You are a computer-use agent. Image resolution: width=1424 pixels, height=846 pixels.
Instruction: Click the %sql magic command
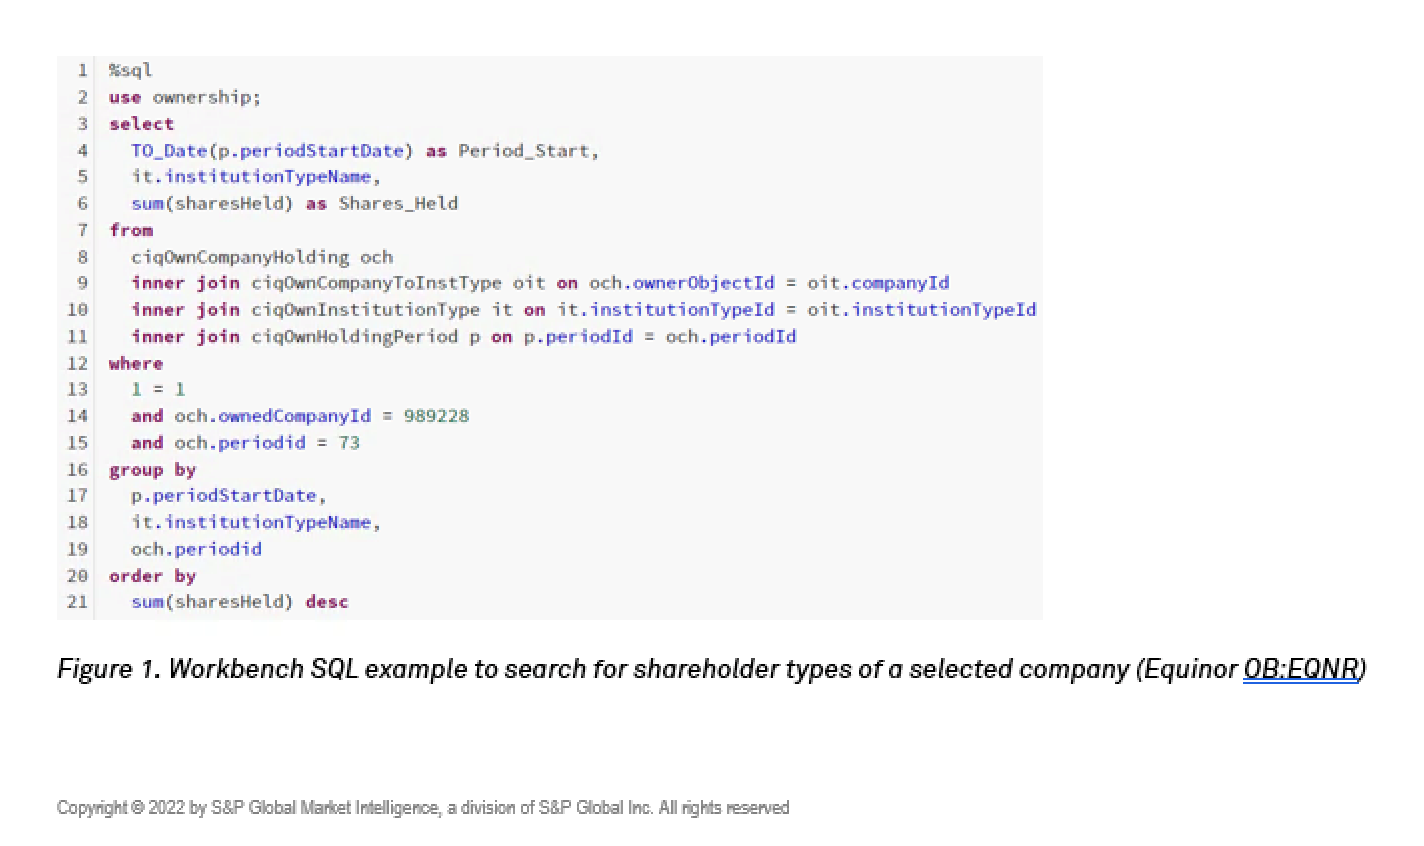coord(130,70)
